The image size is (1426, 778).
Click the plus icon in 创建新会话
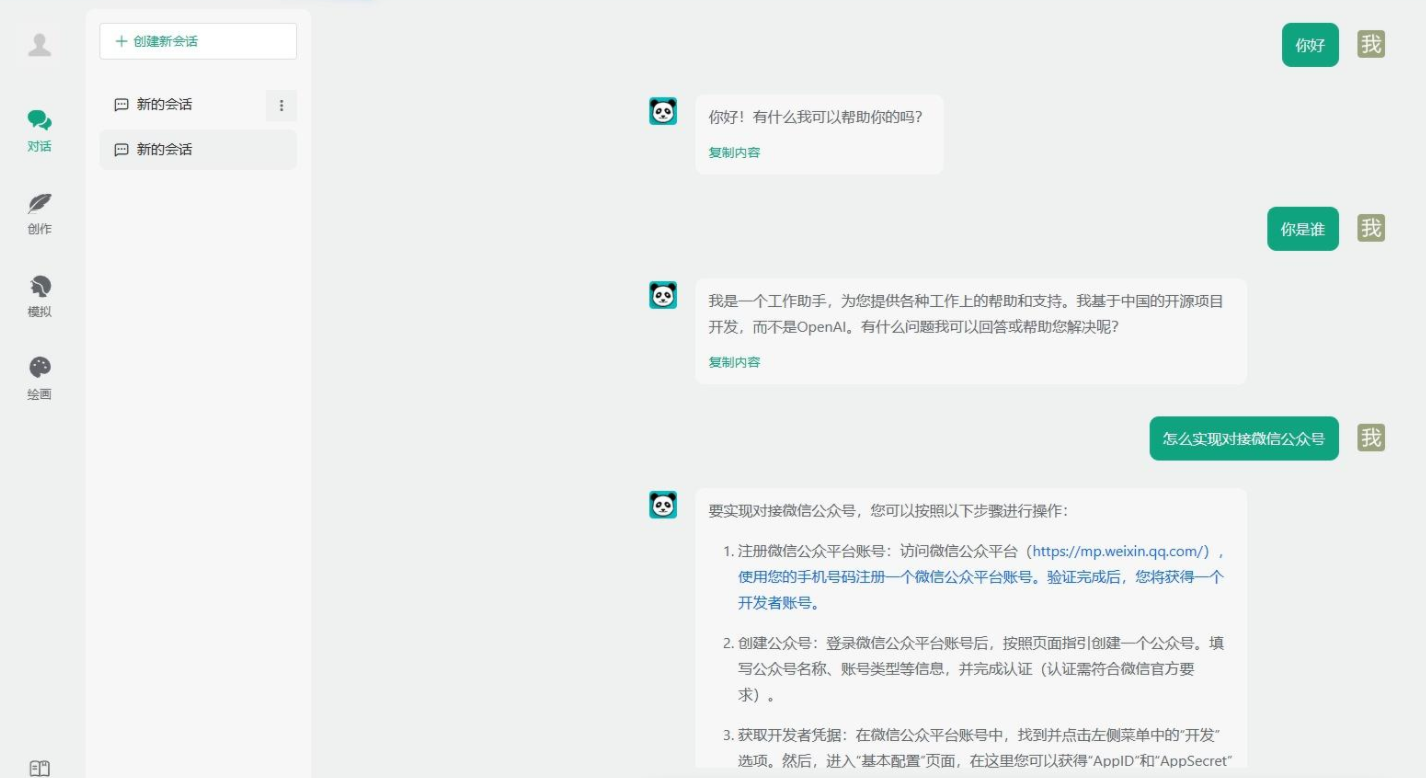122,41
